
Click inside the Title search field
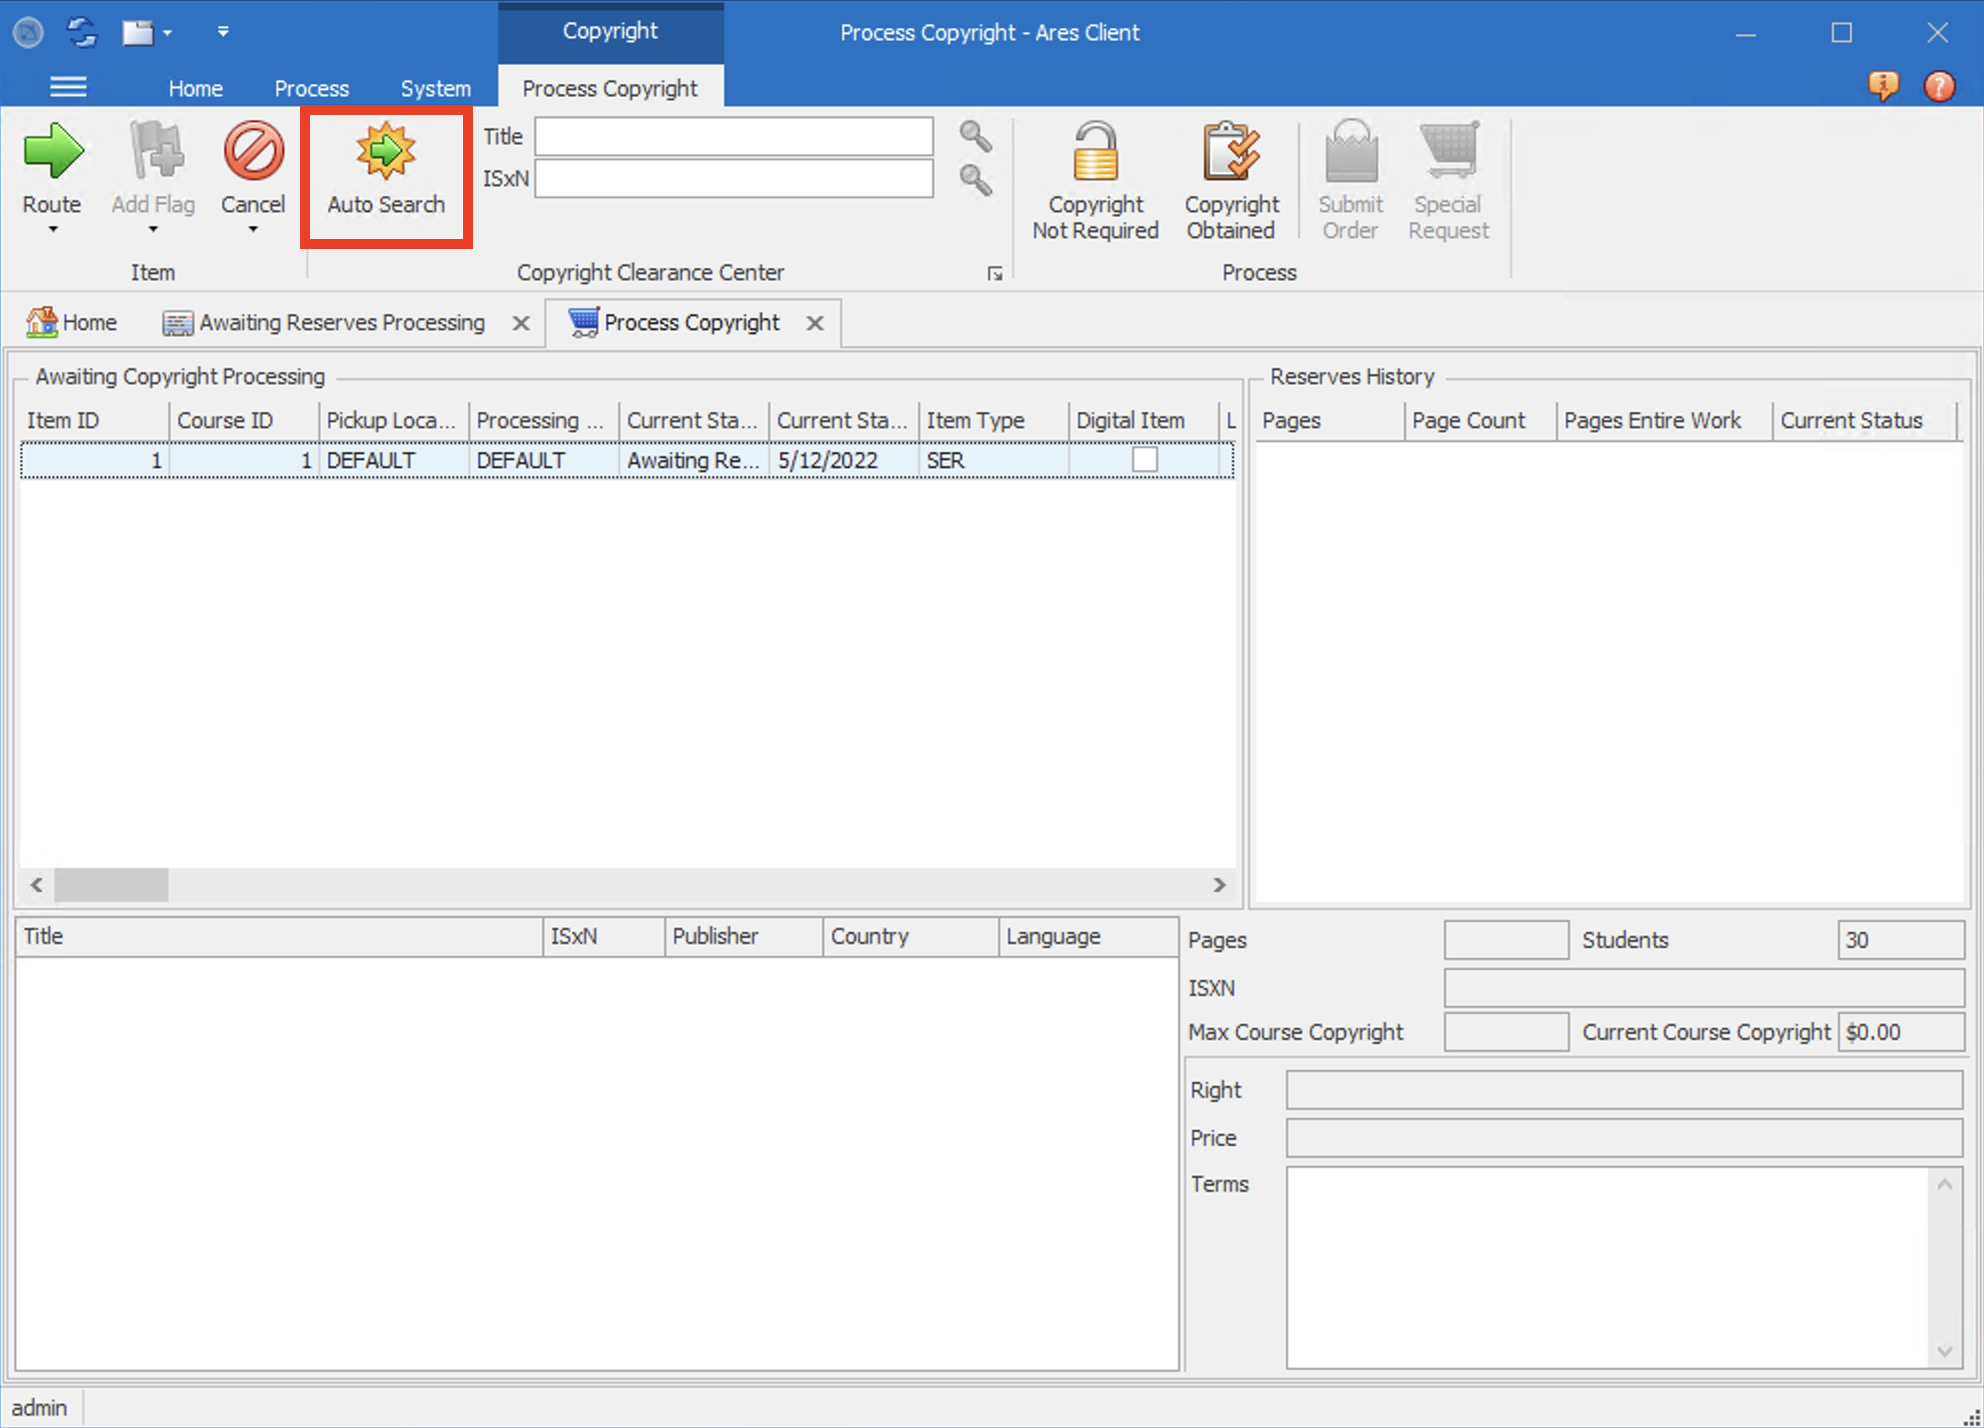pyautogui.click(x=733, y=136)
